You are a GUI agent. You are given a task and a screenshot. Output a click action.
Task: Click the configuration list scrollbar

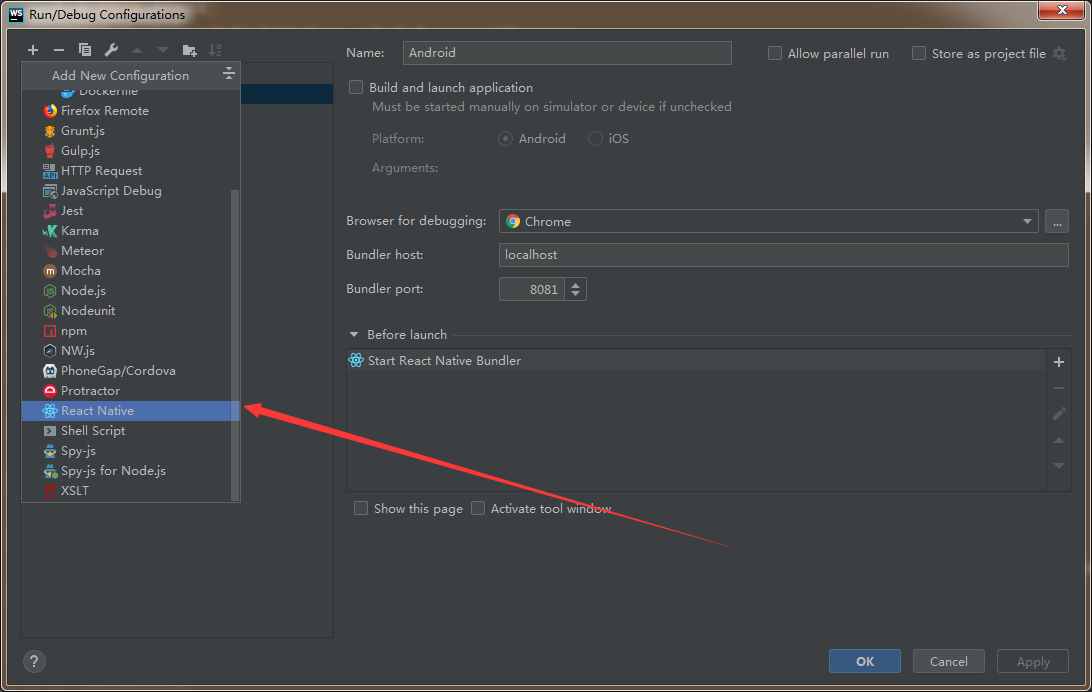[x=235, y=345]
